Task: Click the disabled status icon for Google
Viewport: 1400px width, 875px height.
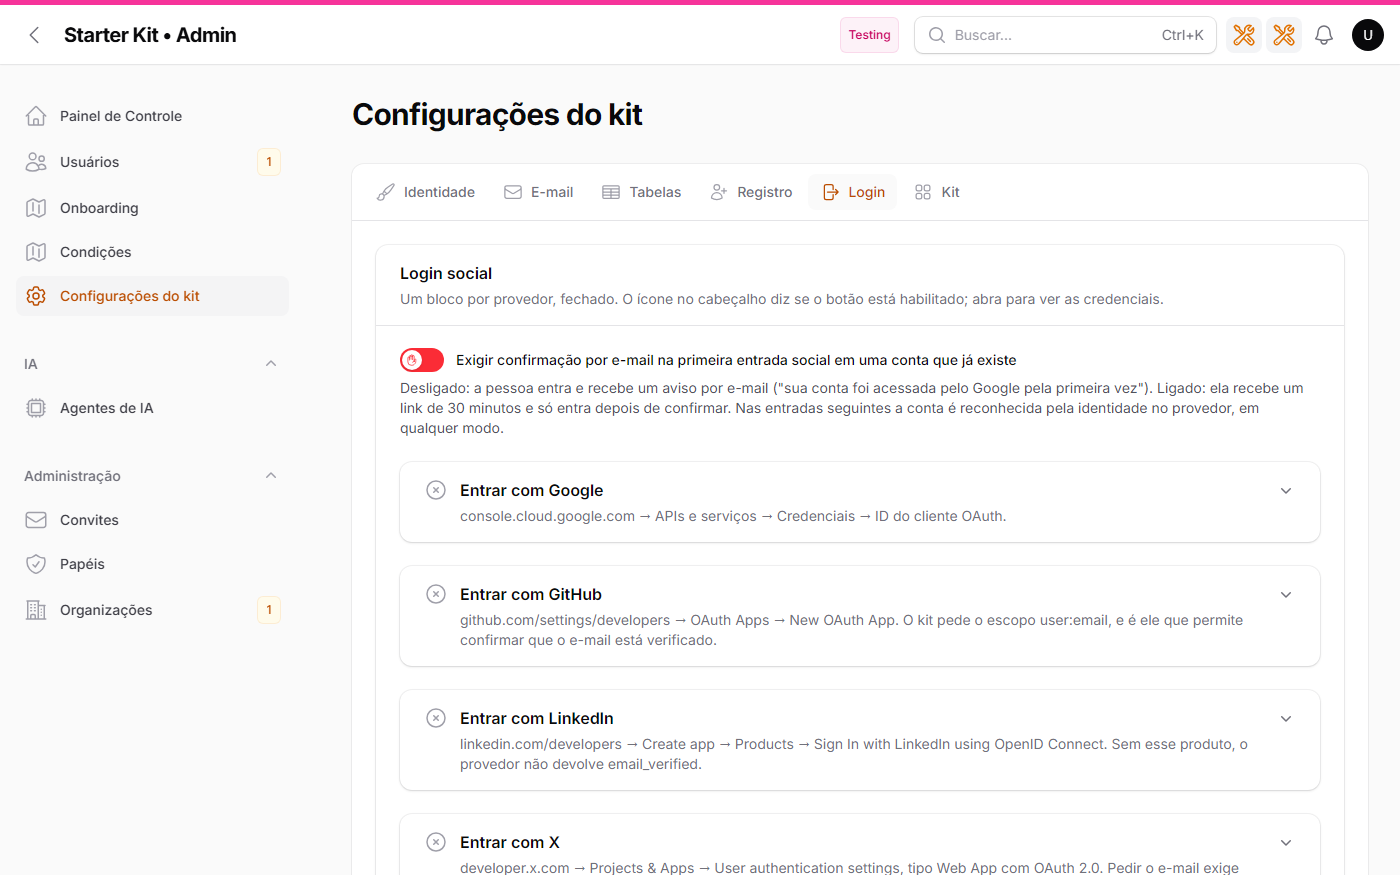Action: pos(436,490)
